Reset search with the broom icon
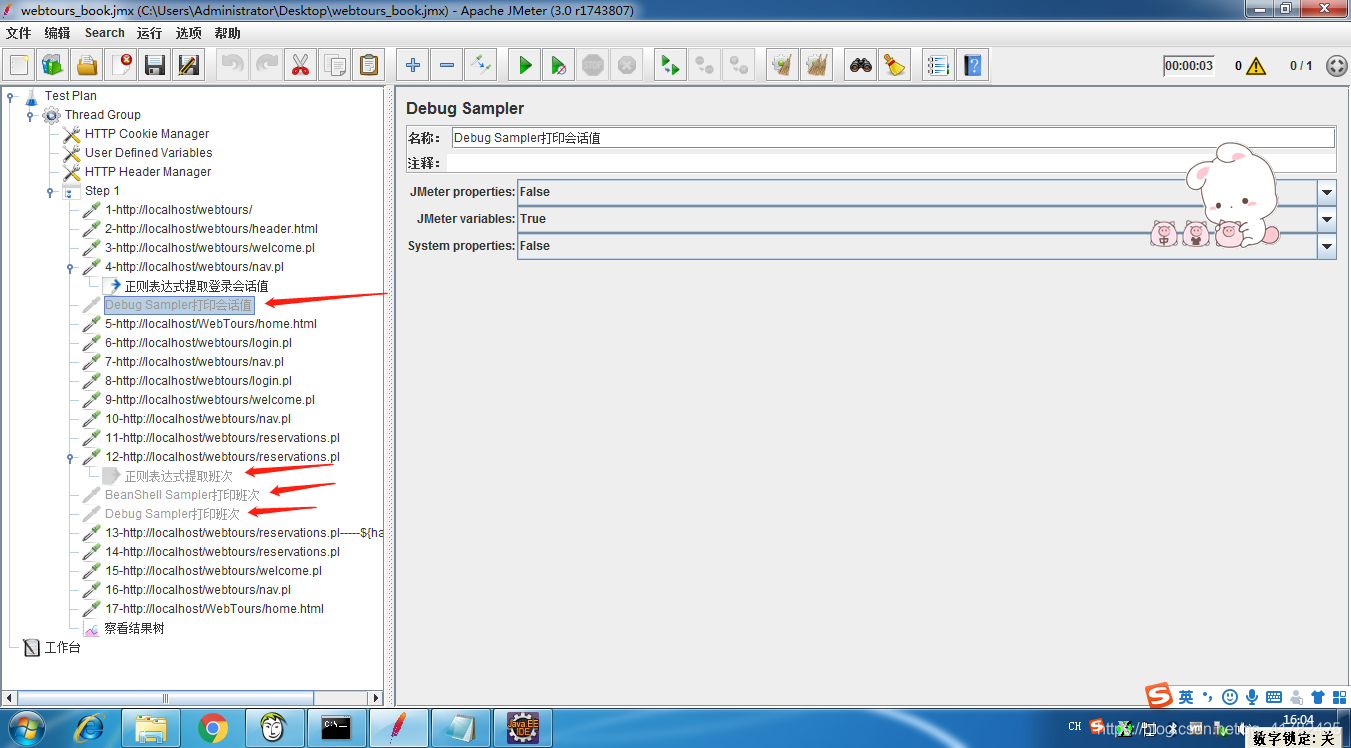 tap(895, 66)
